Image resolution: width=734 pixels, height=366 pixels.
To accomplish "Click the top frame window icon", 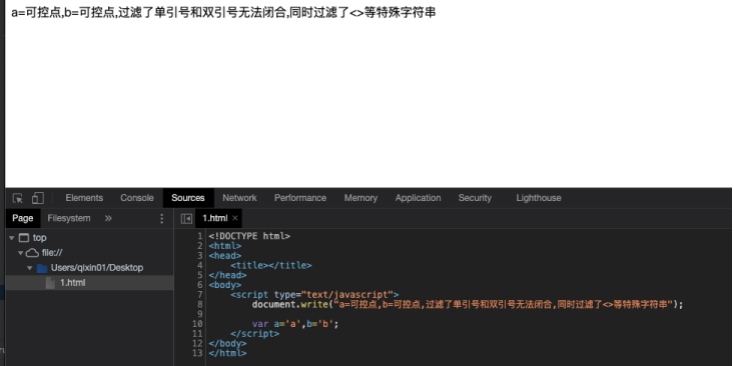I will 24,238.
